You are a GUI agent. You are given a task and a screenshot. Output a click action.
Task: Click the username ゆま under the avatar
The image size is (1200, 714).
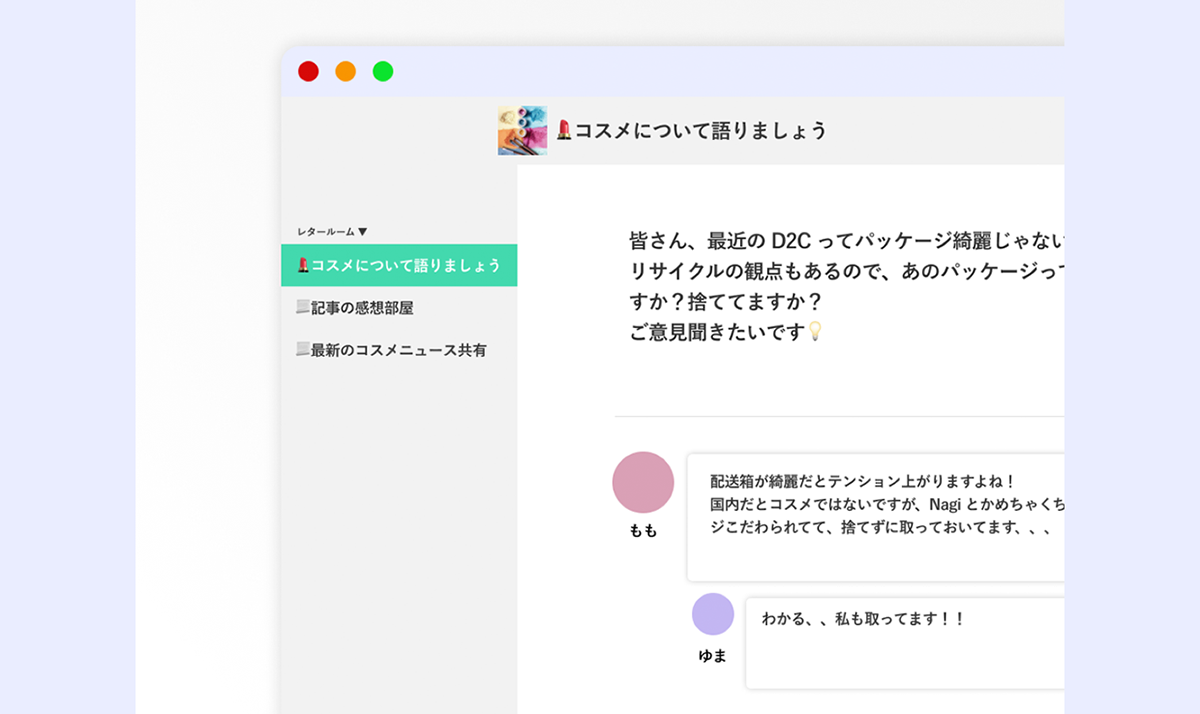pos(713,656)
